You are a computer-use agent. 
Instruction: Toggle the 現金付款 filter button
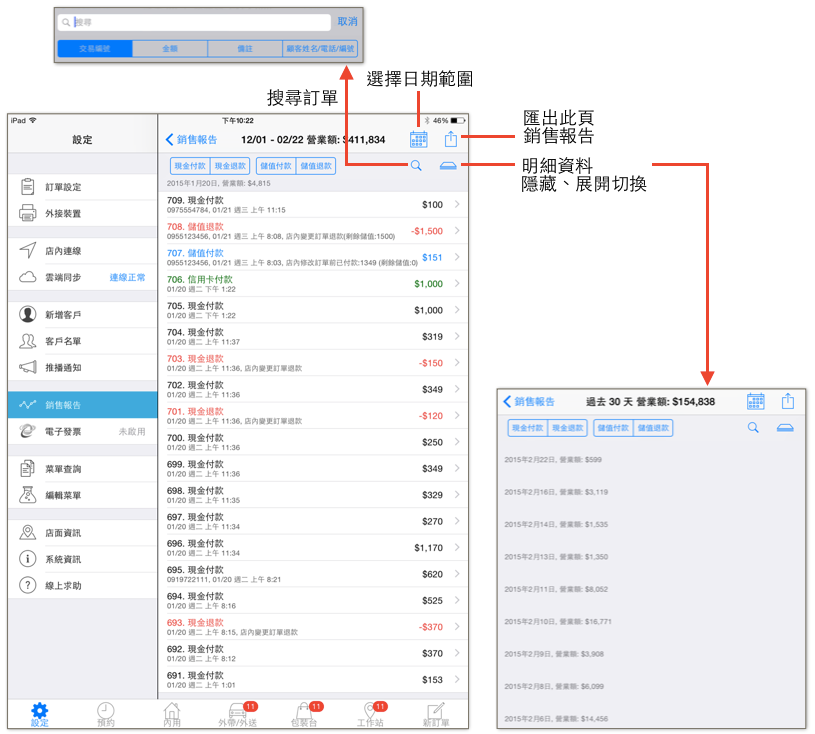[190, 166]
